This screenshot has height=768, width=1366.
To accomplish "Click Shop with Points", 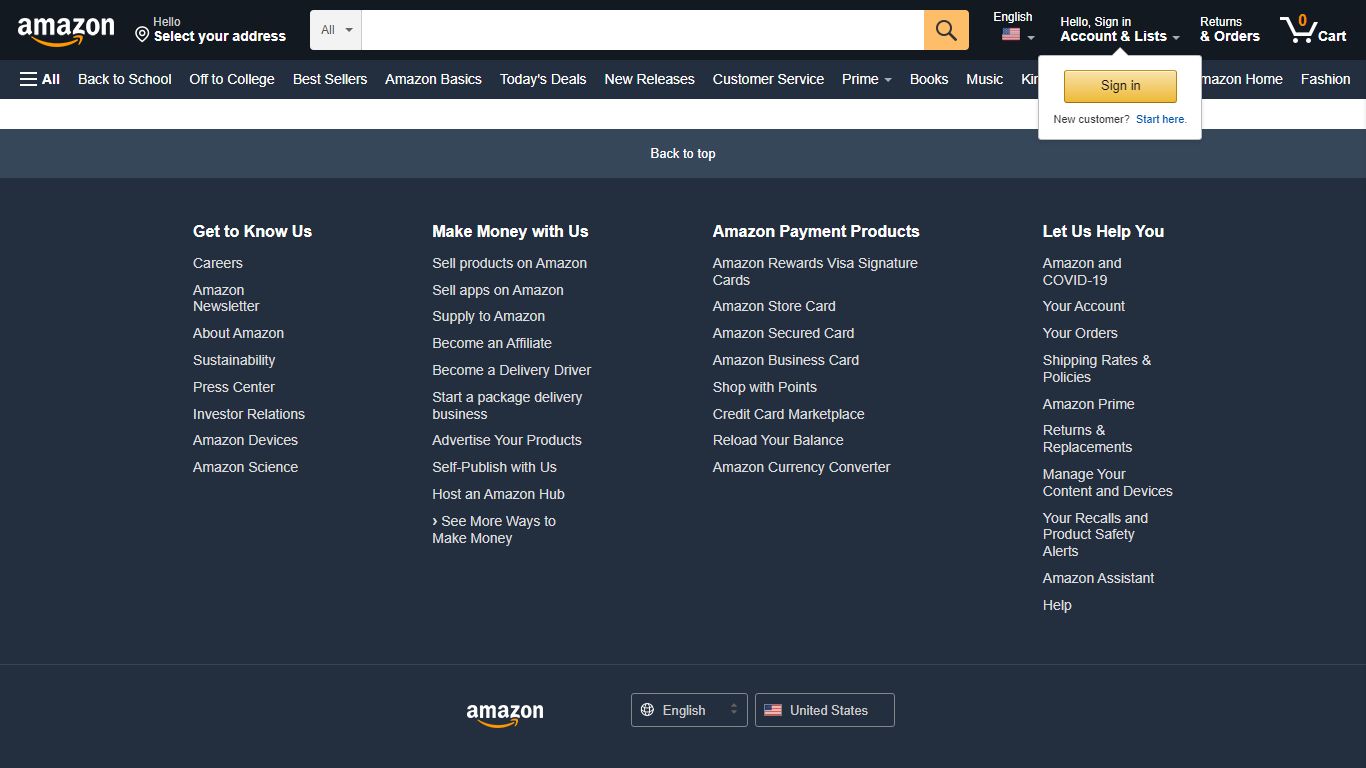I will (765, 387).
